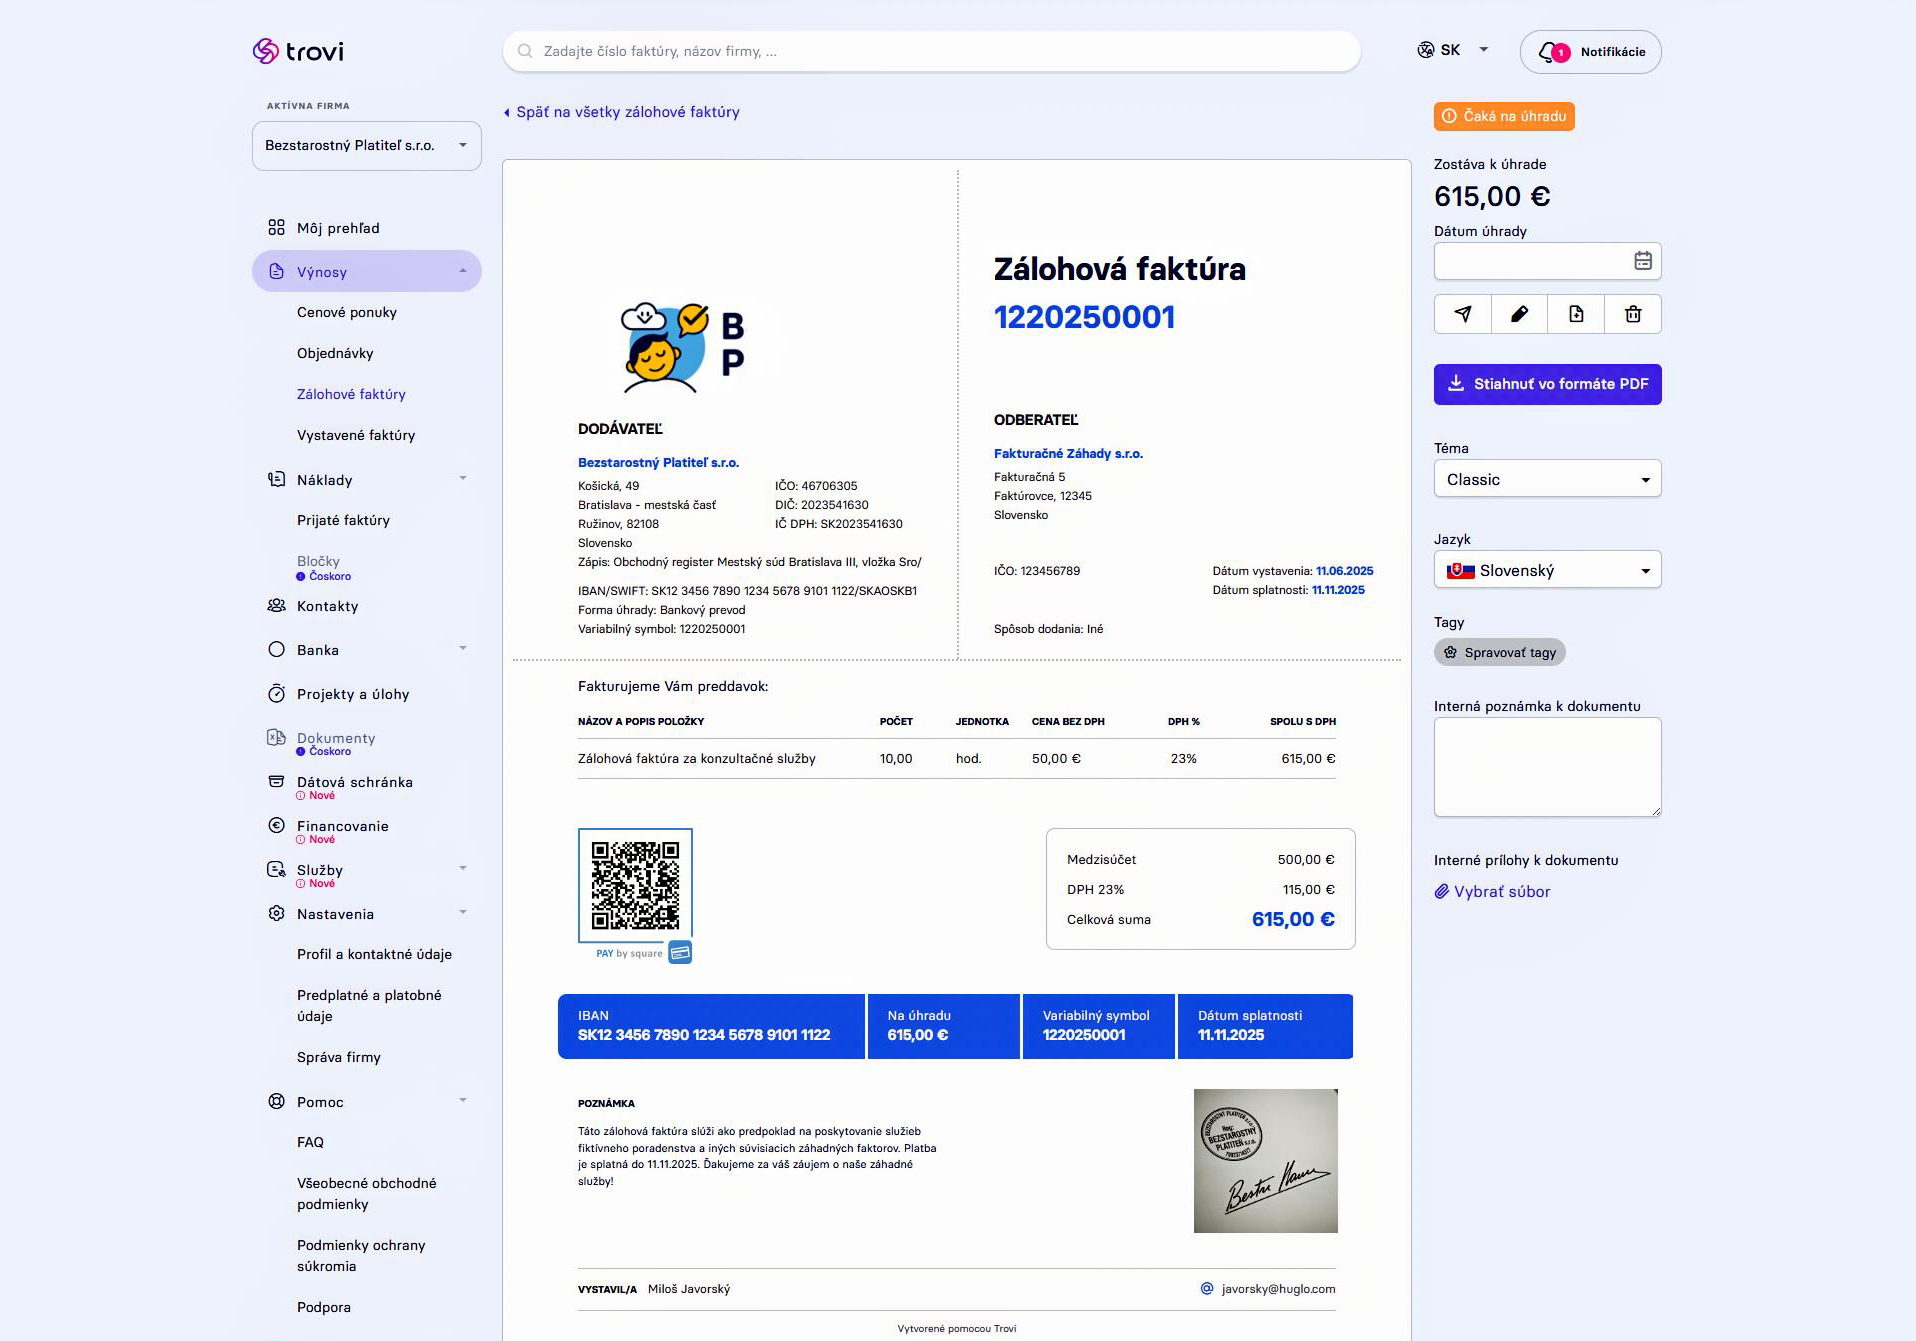The image size is (1916, 1341).
Task: Collapse the Výnosy section arrow
Action: [463, 272]
